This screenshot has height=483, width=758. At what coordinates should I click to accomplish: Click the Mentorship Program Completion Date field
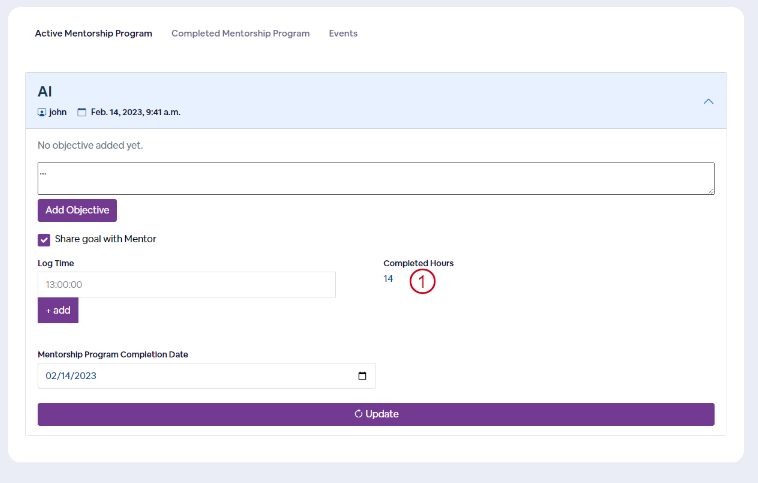pyautogui.click(x=206, y=376)
